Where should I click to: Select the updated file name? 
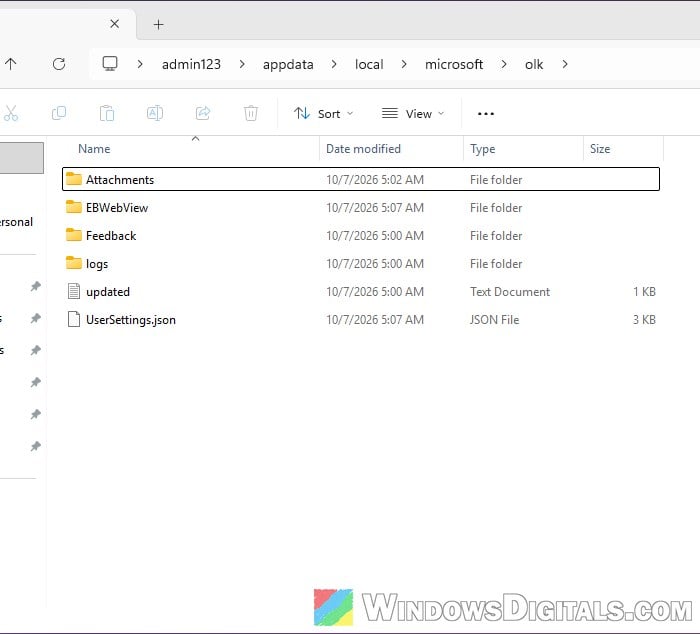tap(108, 292)
